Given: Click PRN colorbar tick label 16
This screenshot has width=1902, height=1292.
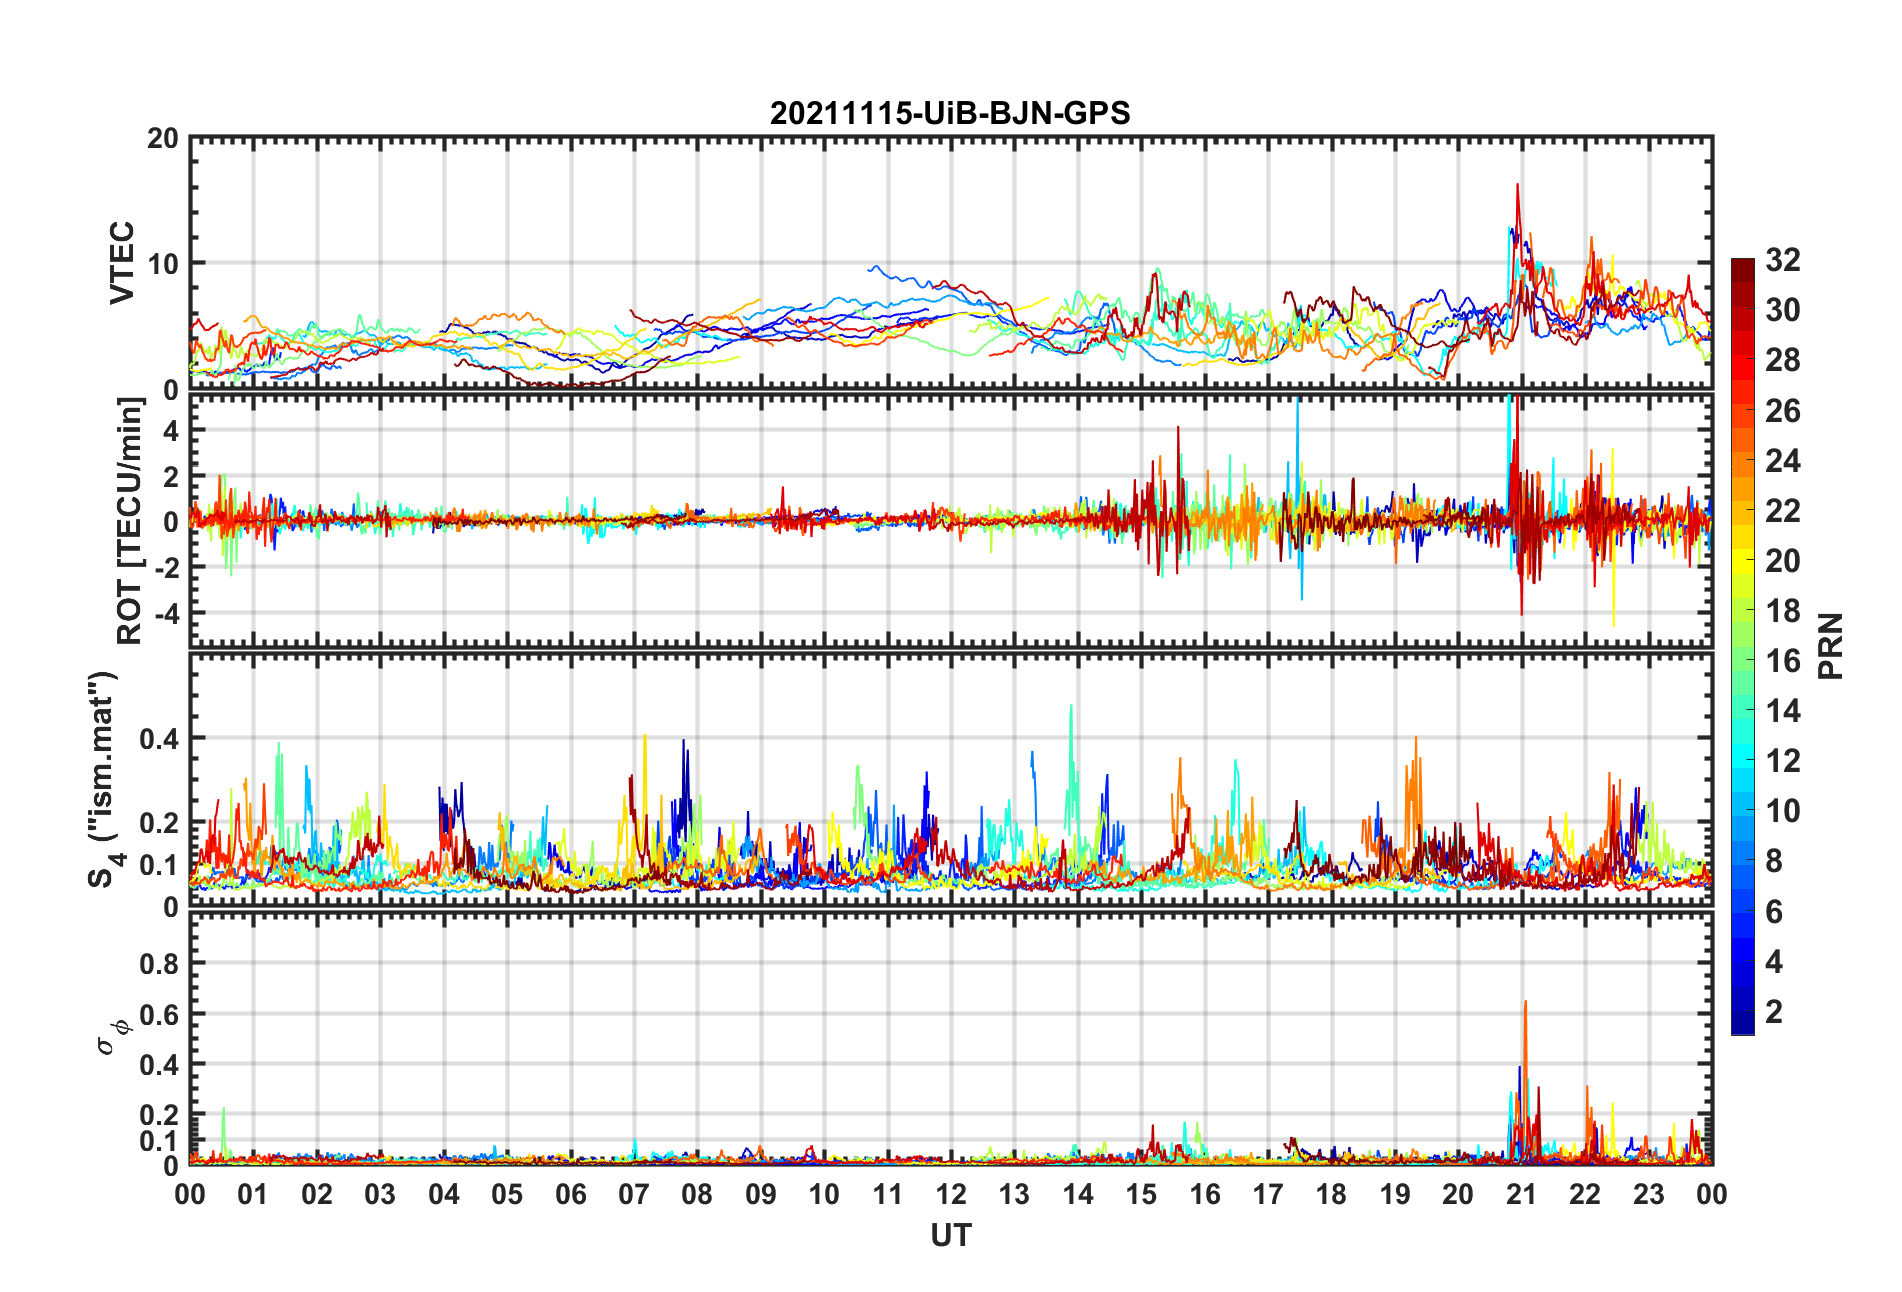Looking at the screenshot, I should point(1783,660).
